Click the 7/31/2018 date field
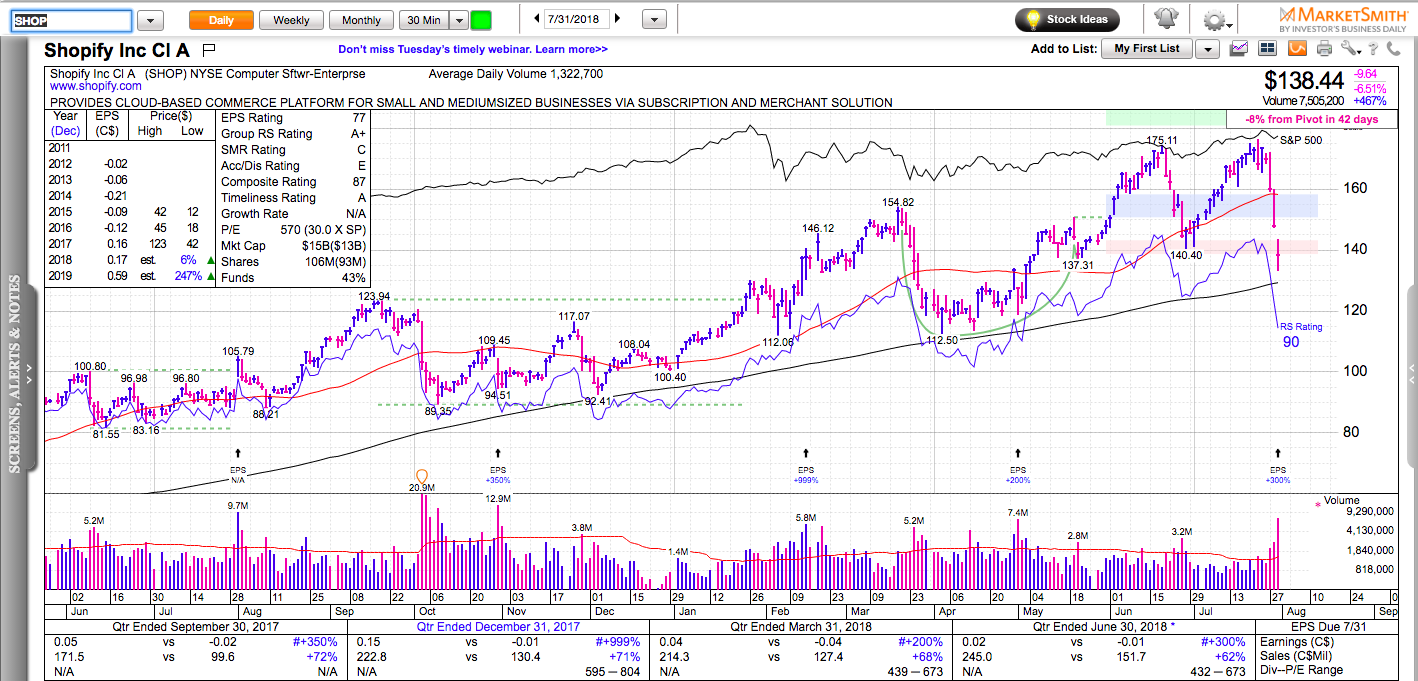Image resolution: width=1418 pixels, height=681 pixels. pos(576,19)
